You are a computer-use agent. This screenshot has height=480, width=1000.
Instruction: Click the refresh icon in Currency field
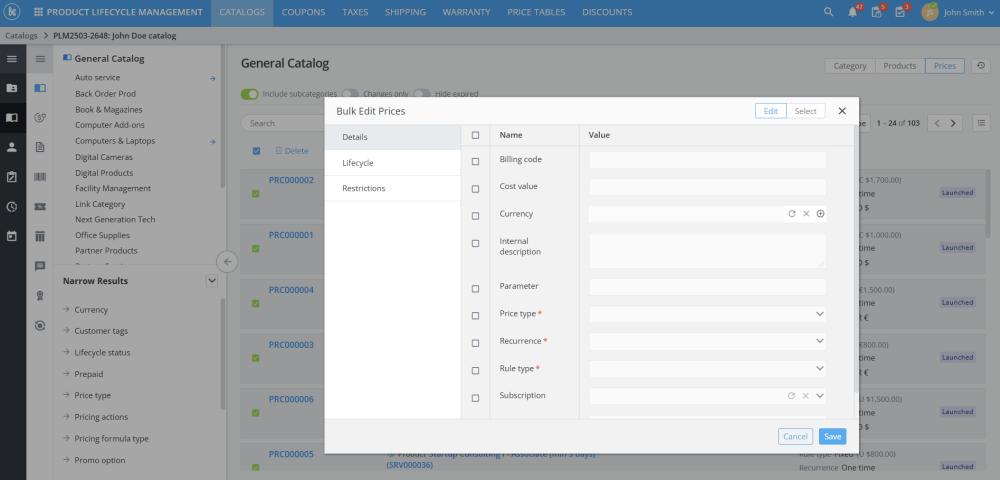pos(791,214)
